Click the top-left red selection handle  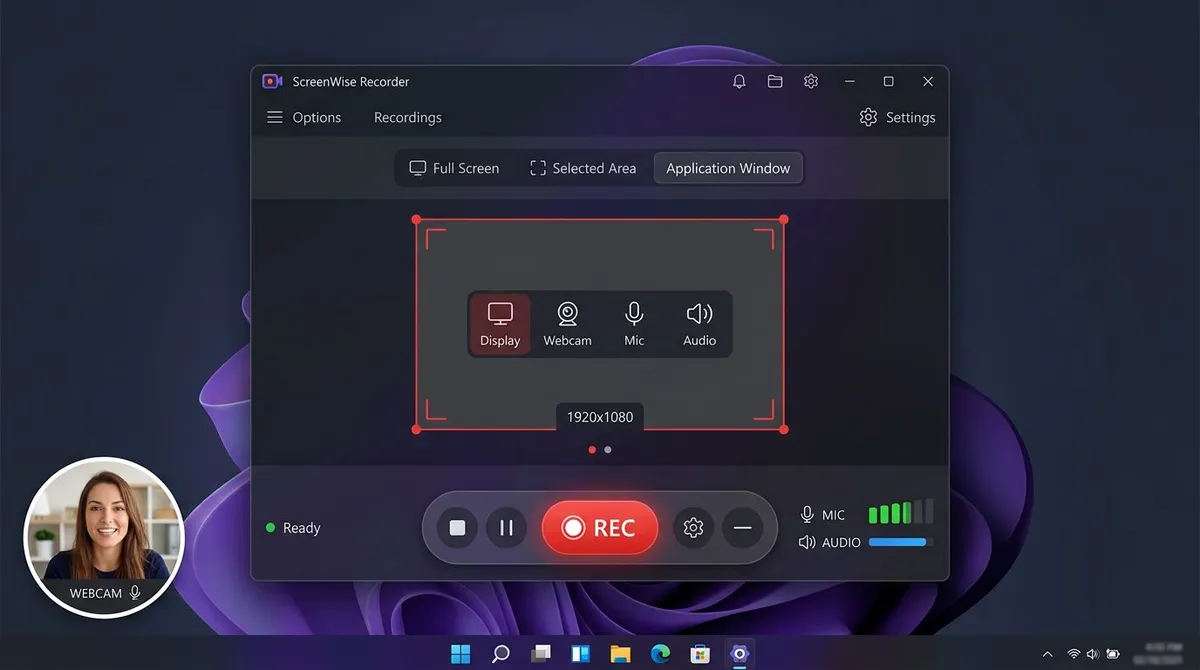[x=416, y=219]
